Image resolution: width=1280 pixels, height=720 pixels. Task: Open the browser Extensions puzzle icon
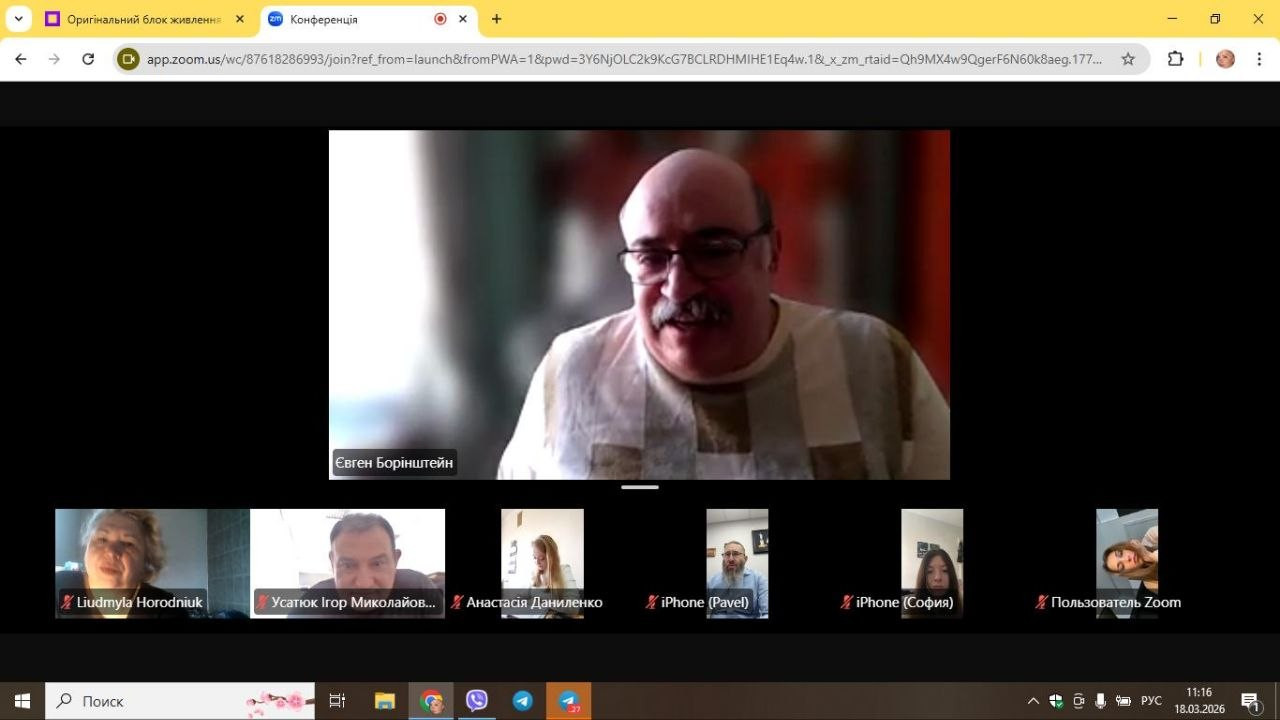tap(1175, 59)
